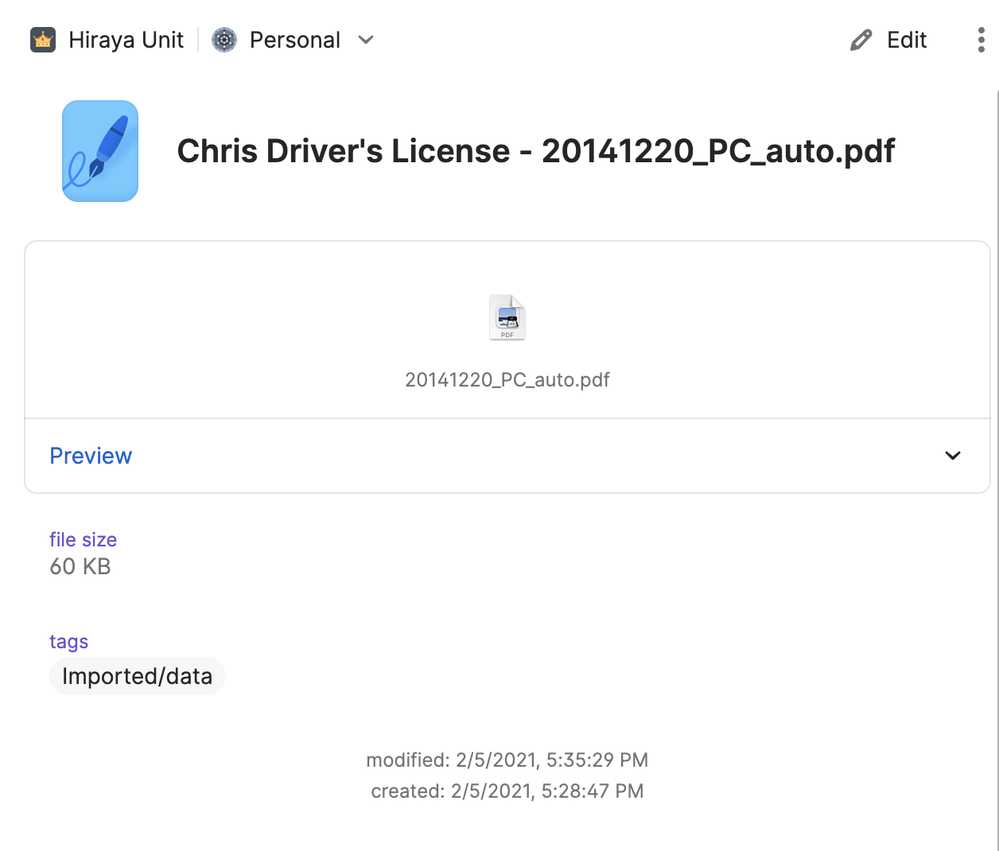Click the pencil icon beside Edit
The image size is (999, 851).
click(861, 40)
